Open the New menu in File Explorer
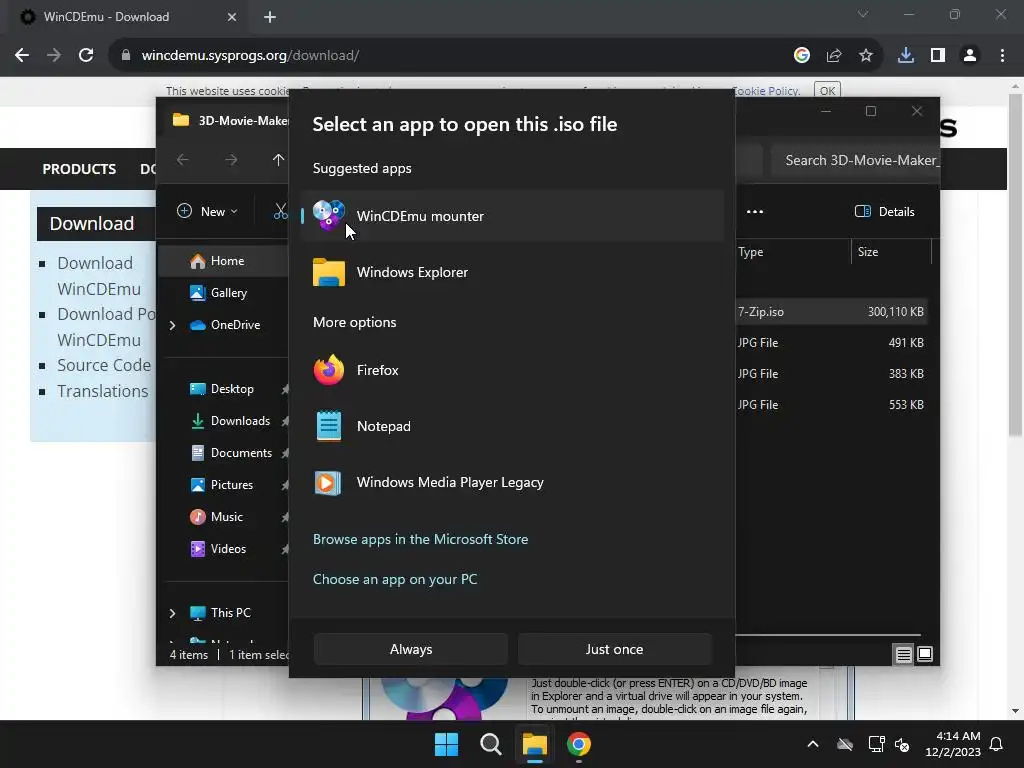 tap(208, 212)
